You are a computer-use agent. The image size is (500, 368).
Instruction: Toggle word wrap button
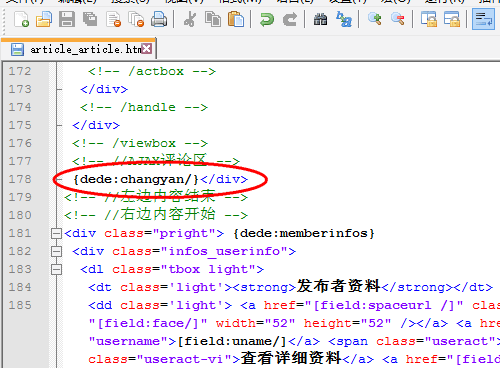[x=483, y=19]
